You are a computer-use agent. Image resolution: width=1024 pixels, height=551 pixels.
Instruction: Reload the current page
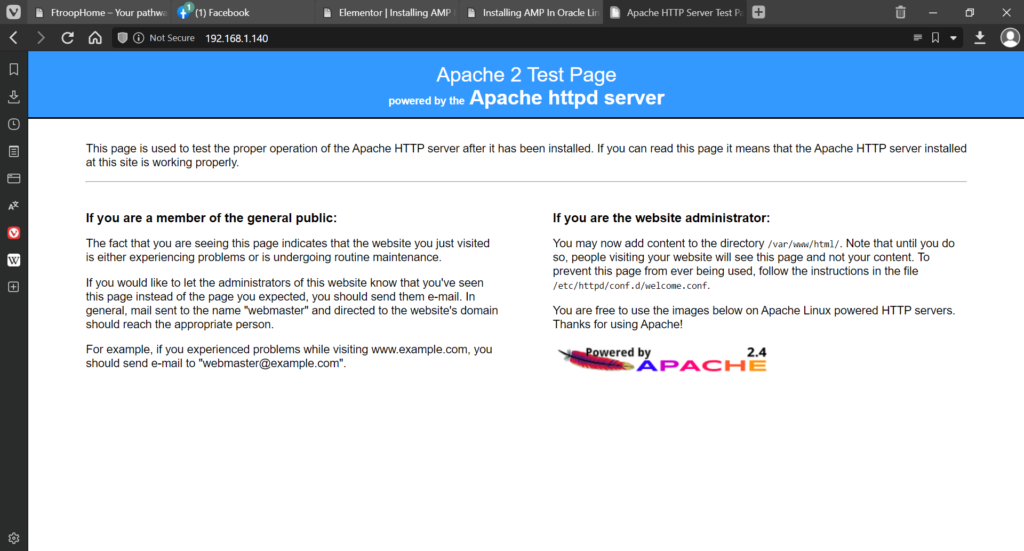[x=67, y=38]
